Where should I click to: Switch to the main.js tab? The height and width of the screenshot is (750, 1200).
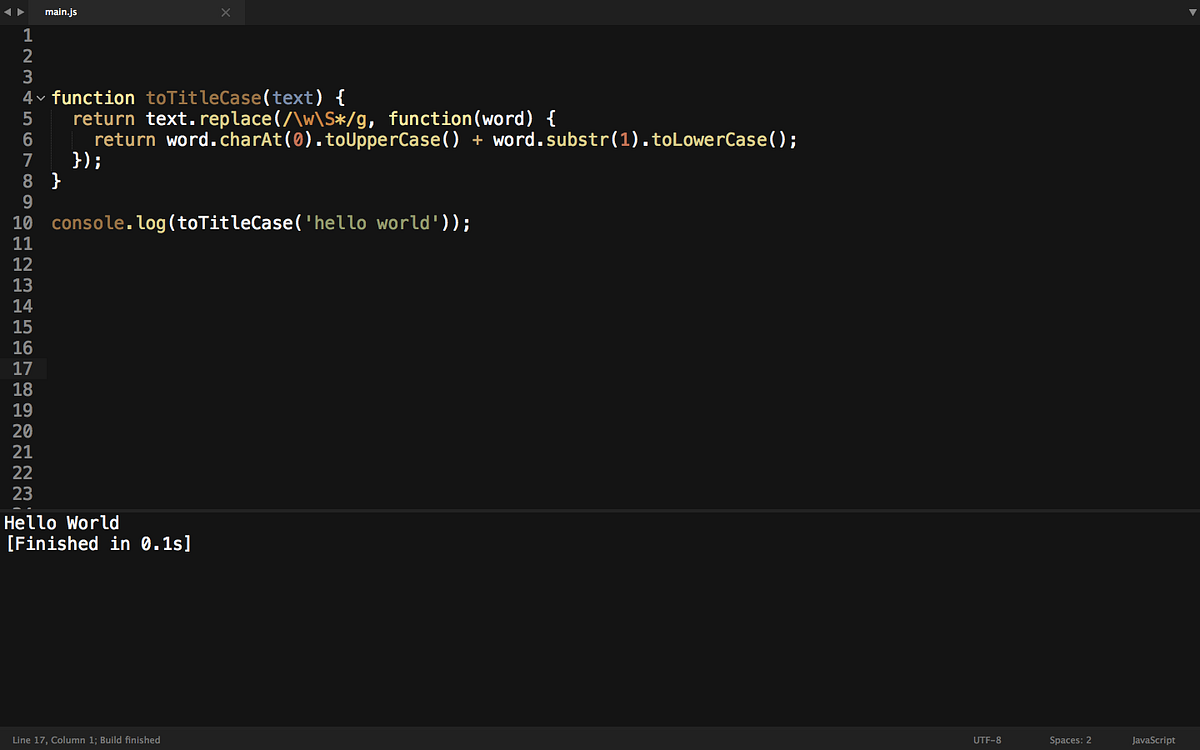point(61,12)
